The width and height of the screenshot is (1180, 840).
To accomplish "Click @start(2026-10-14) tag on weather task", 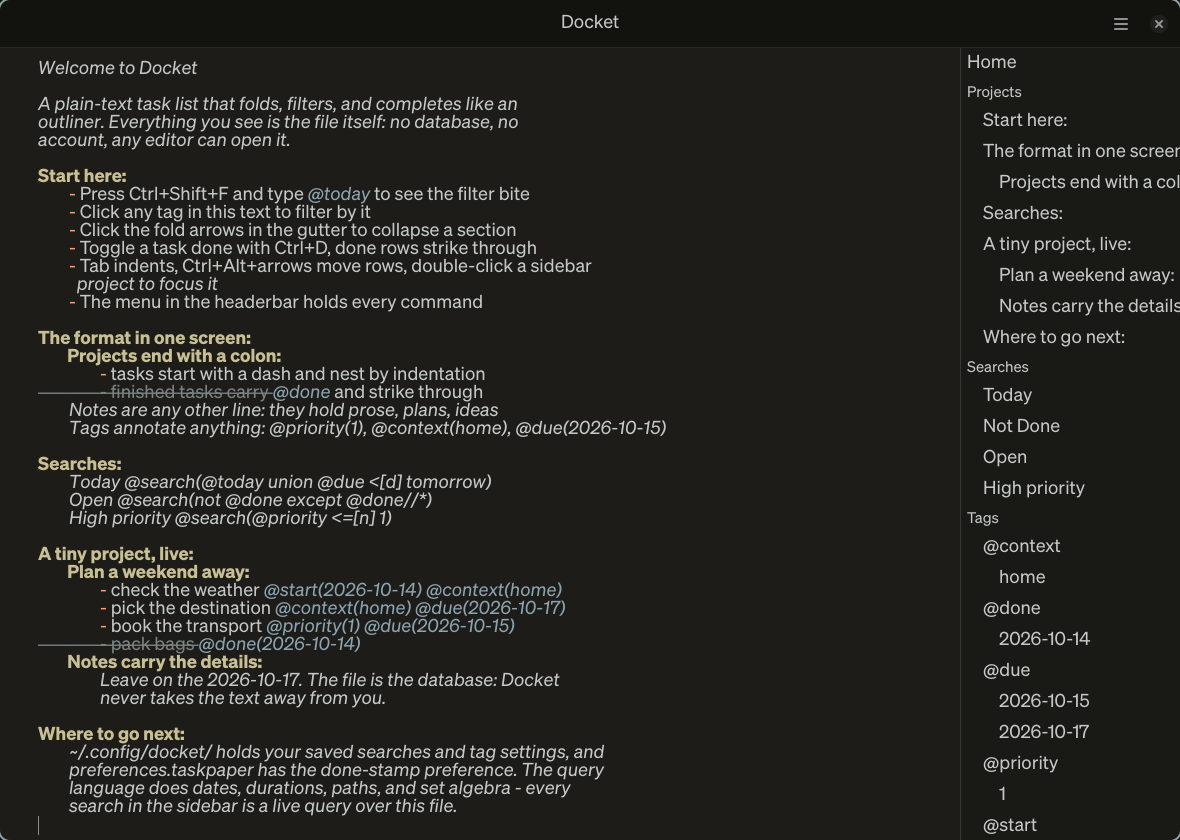I will [342, 590].
